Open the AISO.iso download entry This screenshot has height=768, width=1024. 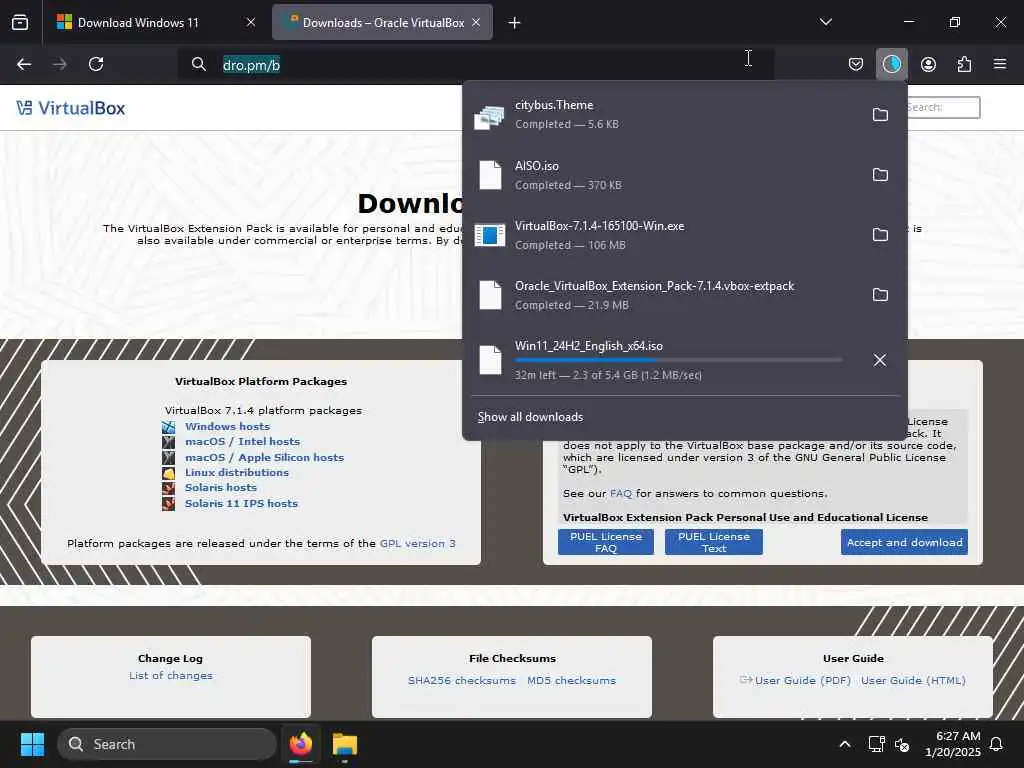click(684, 175)
